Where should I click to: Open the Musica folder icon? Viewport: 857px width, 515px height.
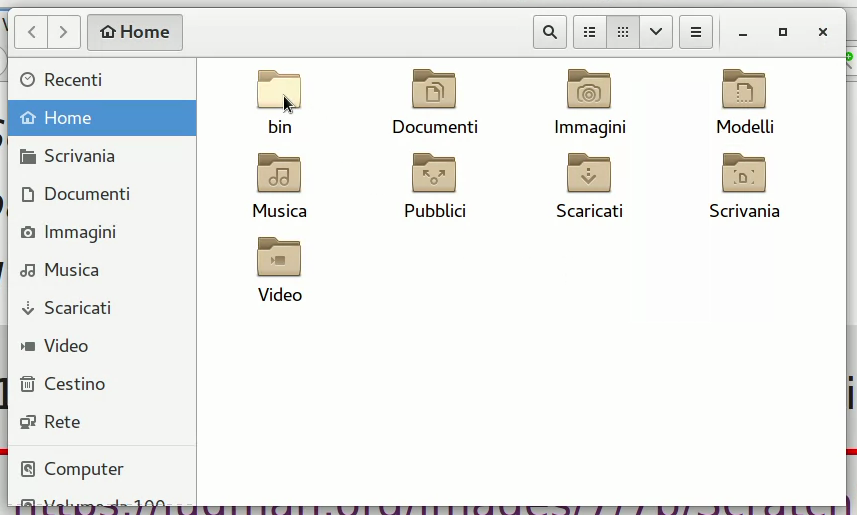pyautogui.click(x=279, y=175)
